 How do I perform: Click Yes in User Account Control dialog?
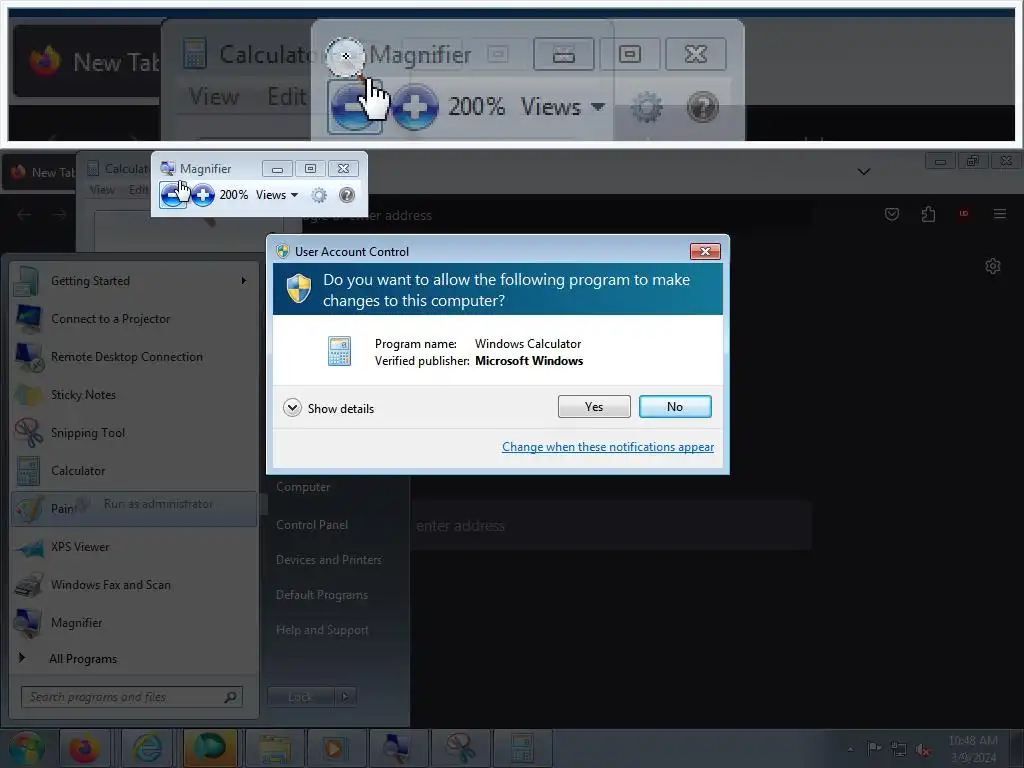(x=594, y=406)
